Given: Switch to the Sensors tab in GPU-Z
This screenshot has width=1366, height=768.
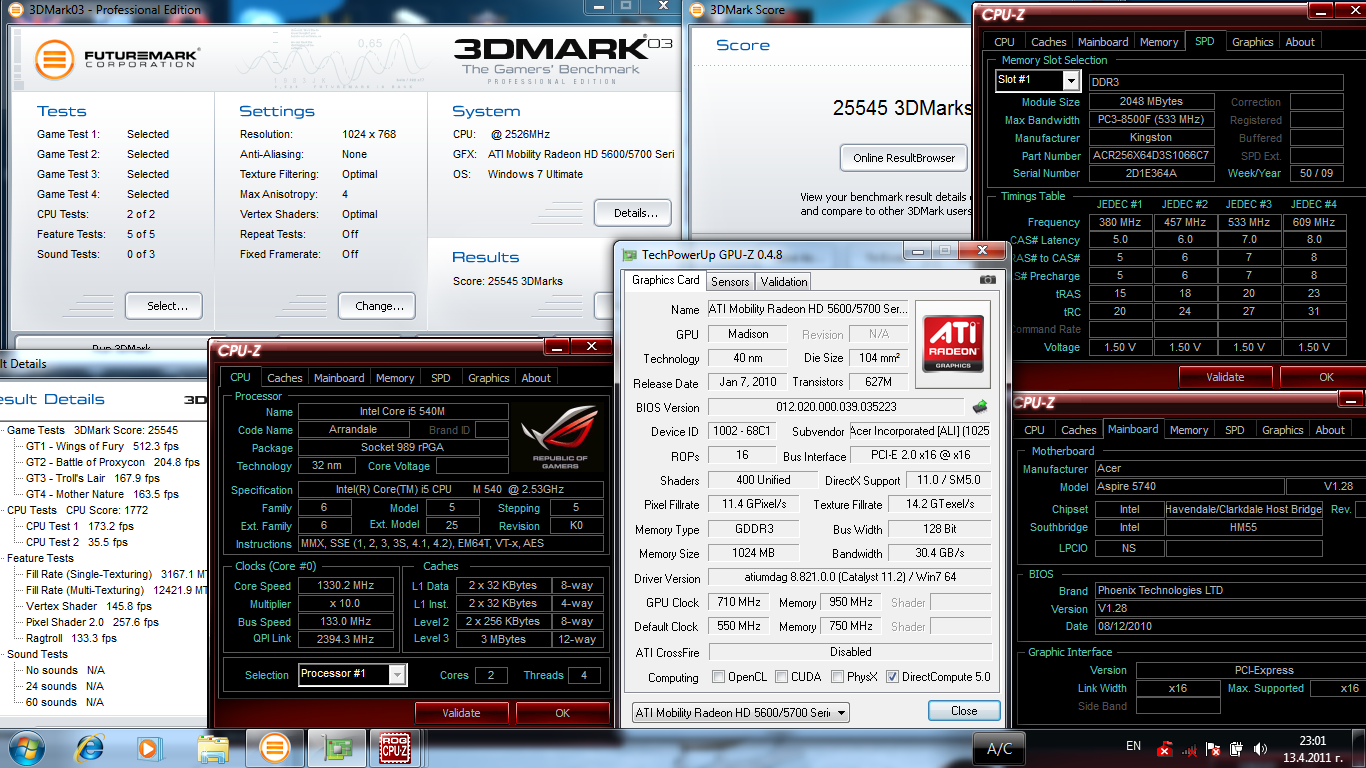Looking at the screenshot, I should tap(730, 282).
